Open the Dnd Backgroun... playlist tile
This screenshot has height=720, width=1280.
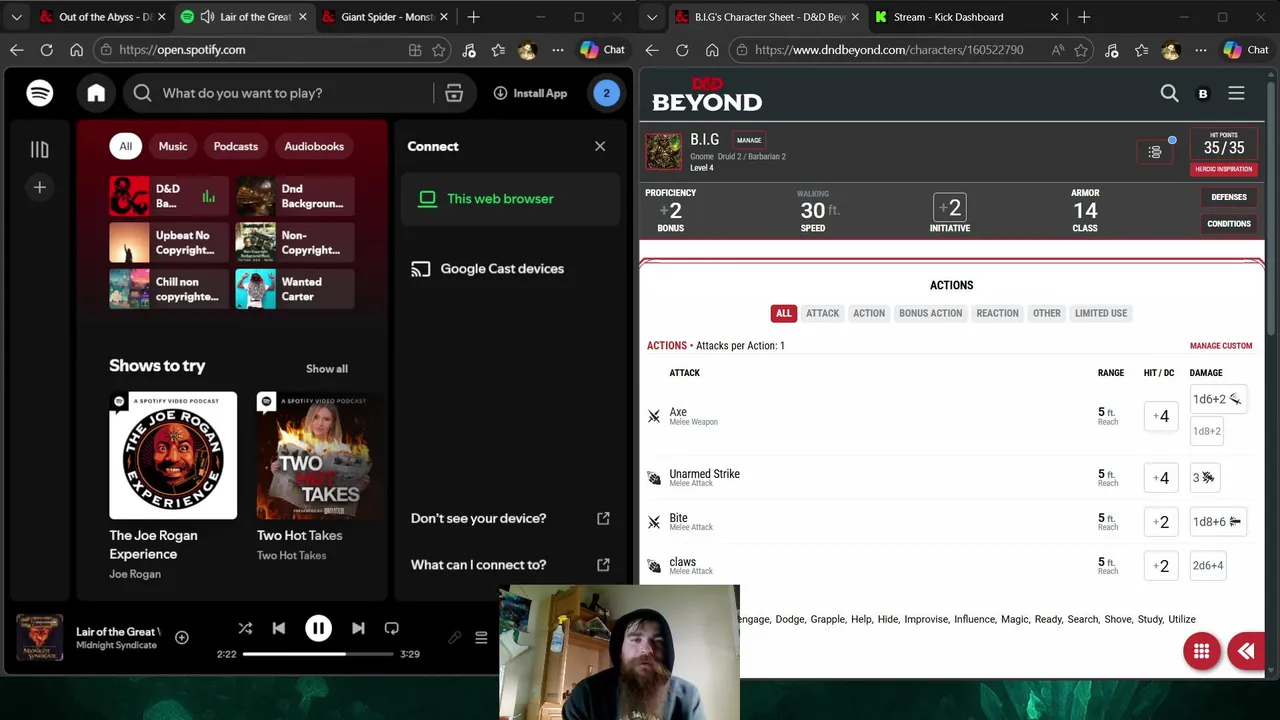click(295, 196)
